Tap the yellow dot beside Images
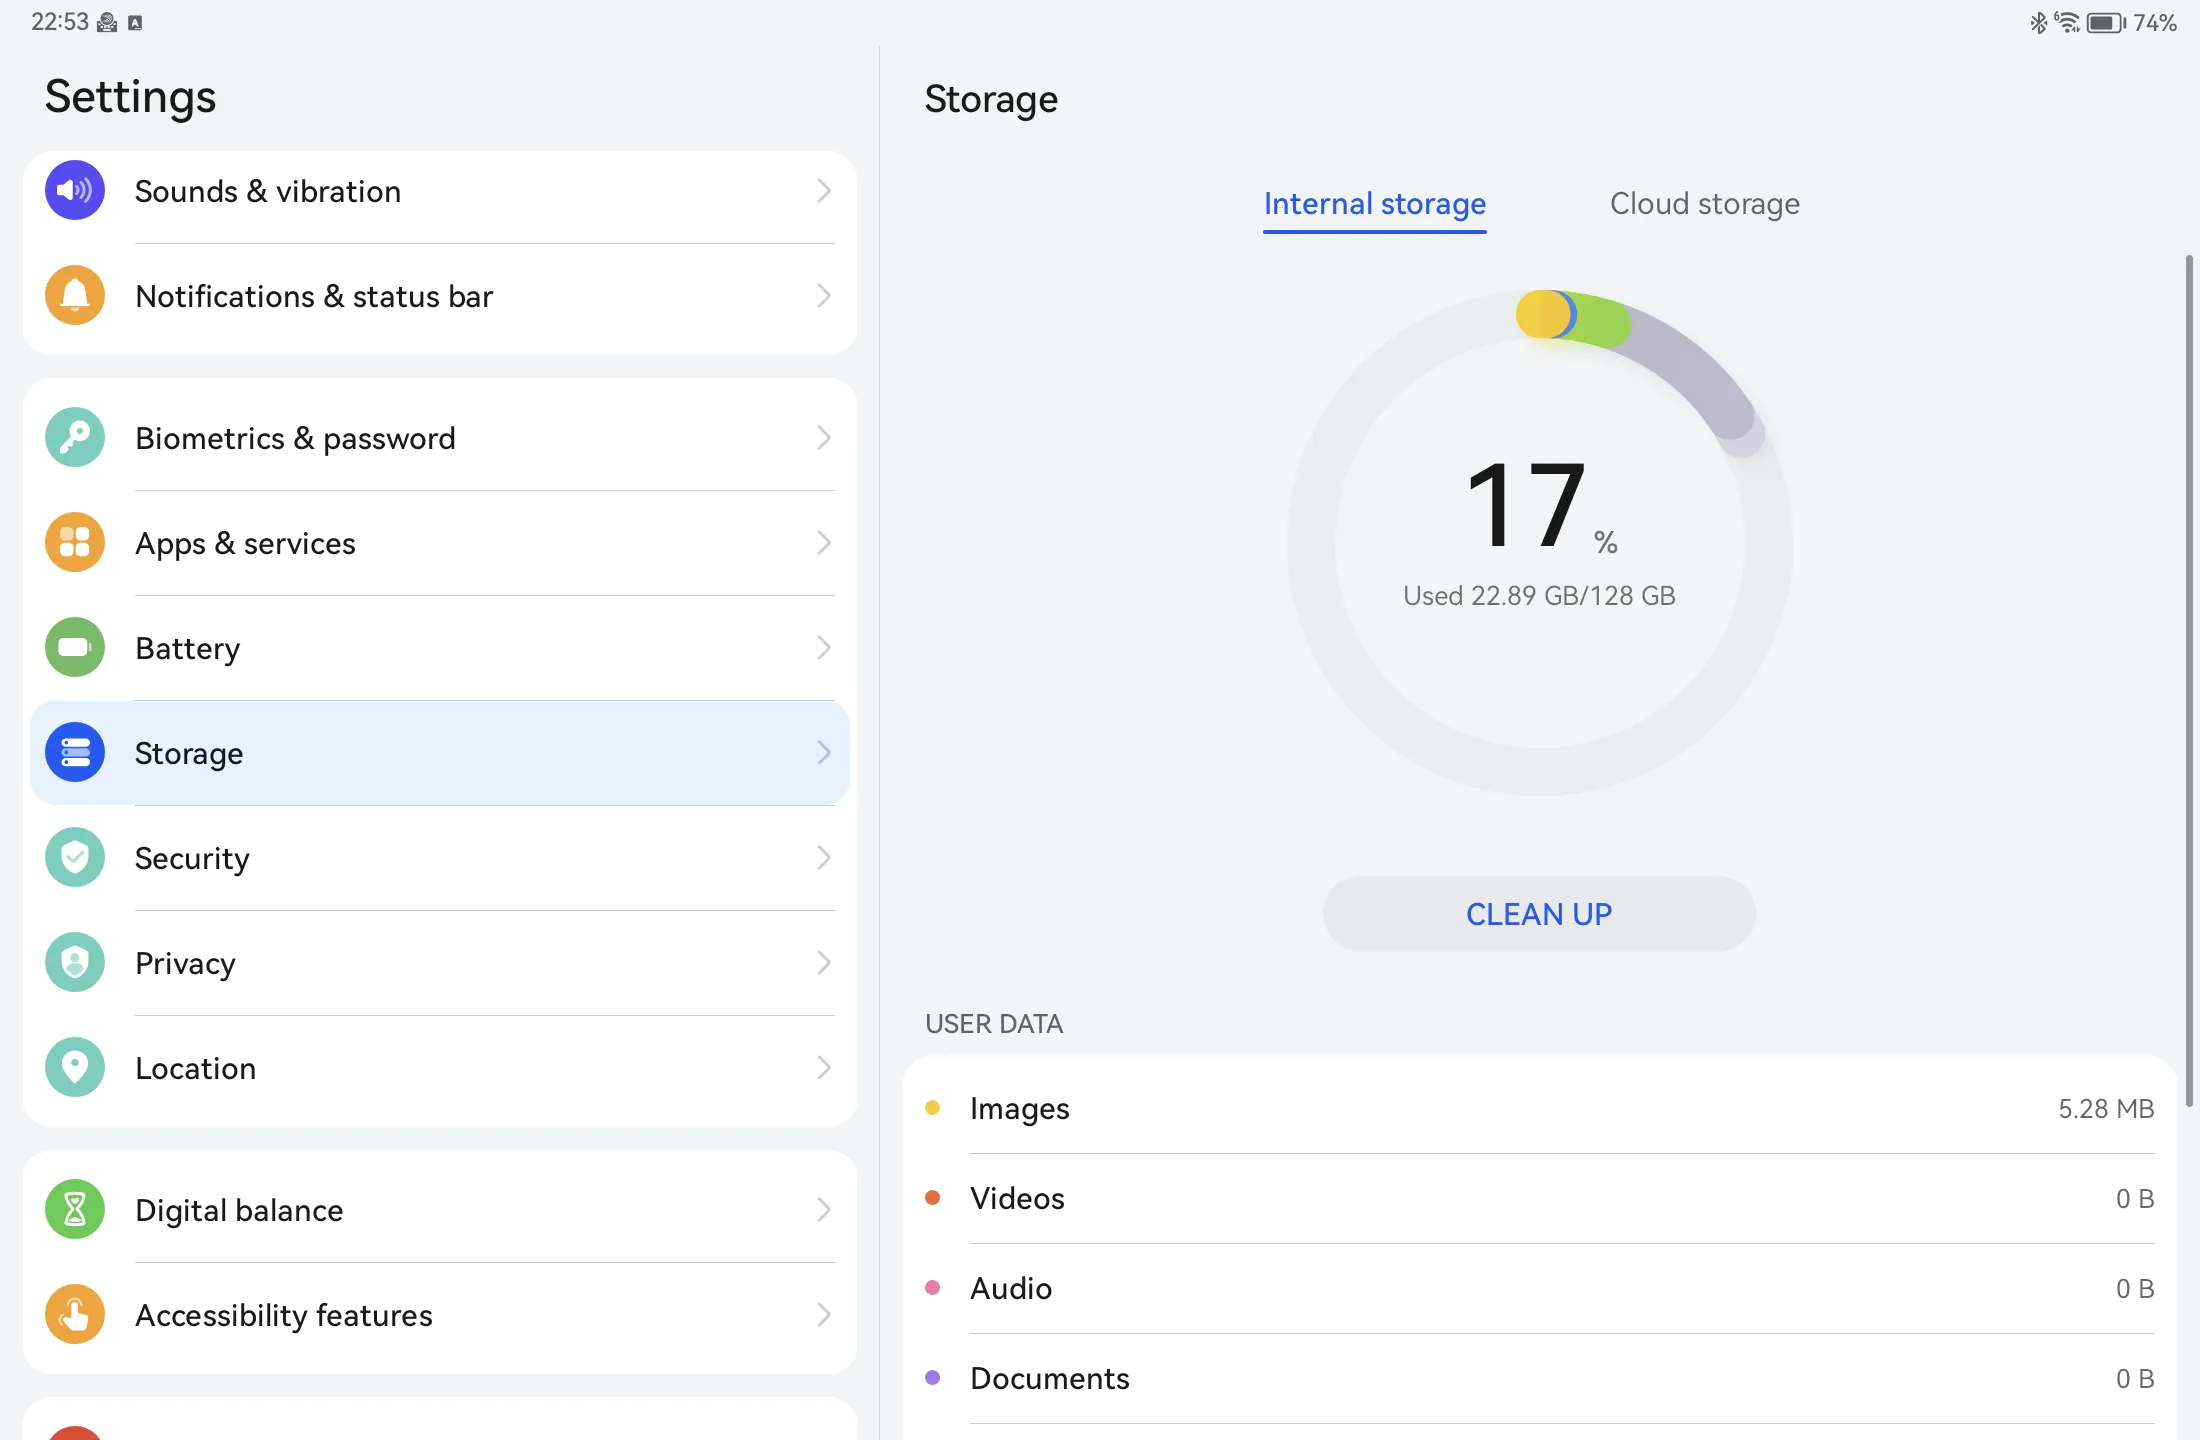Screen dimensions: 2200x1440 click(932, 1107)
